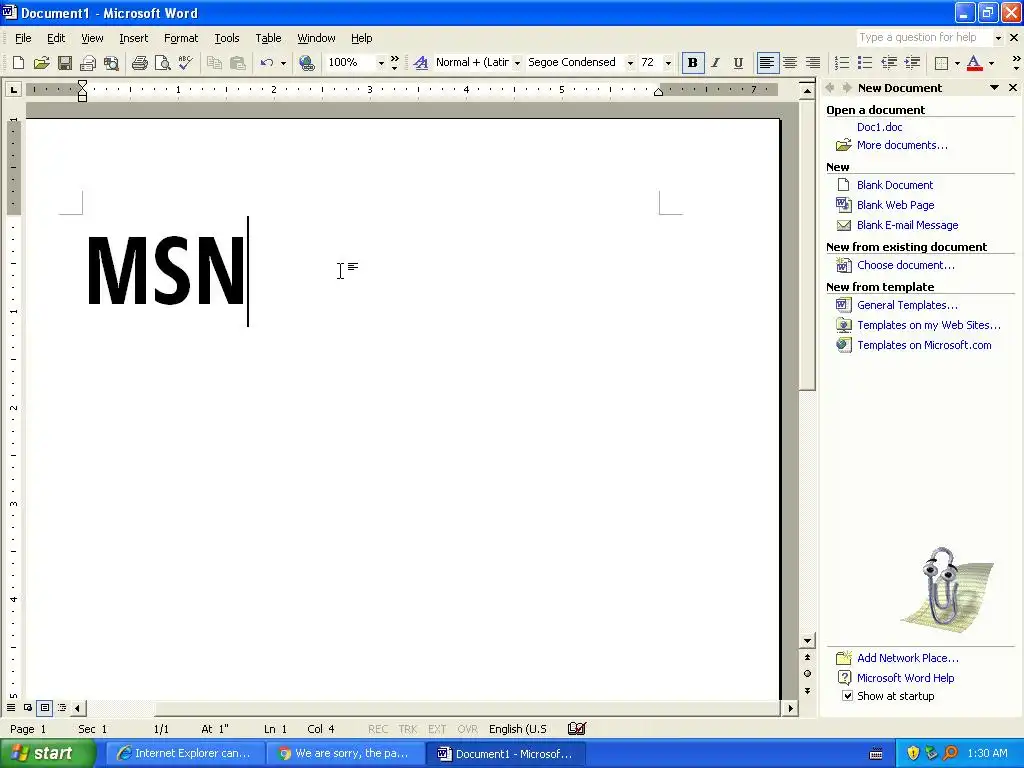This screenshot has height=768, width=1024.
Task: Click the Outside Border icon
Action: (x=941, y=63)
